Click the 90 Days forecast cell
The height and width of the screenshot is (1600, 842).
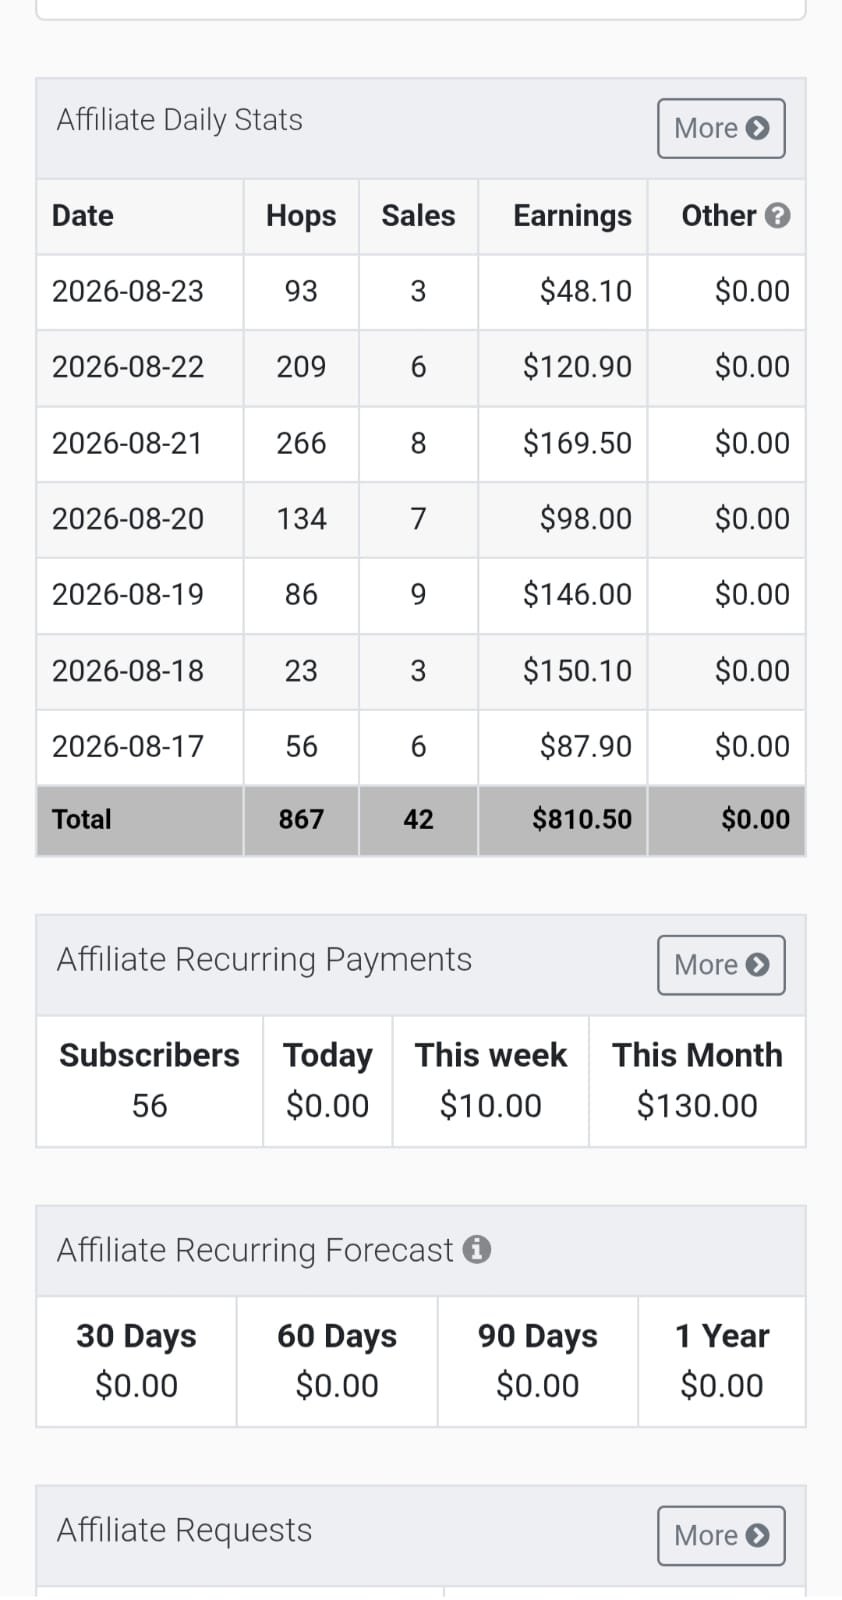click(x=538, y=1361)
